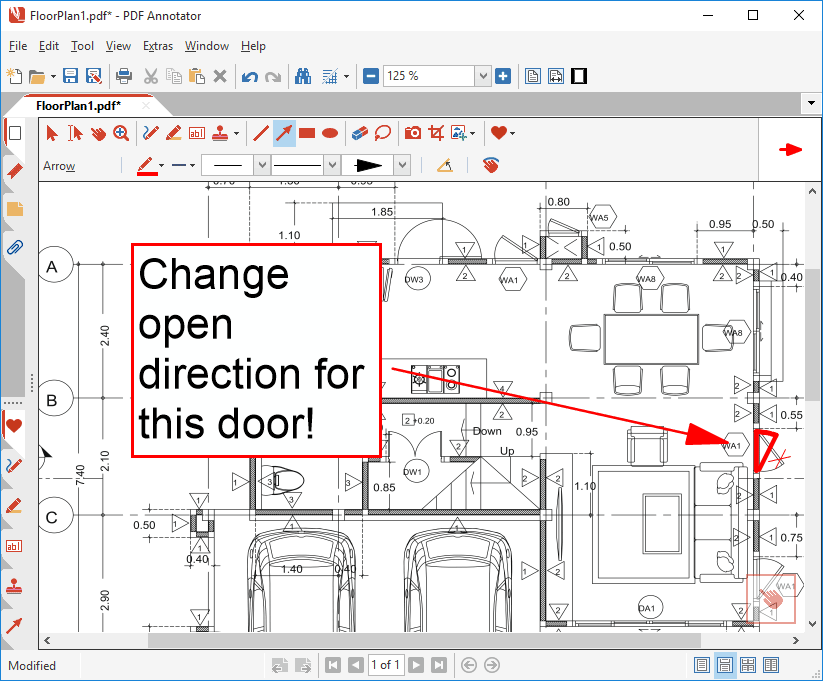Open the Favorites heart dropdown arrow
Viewport: 823px width, 681px height.
(512, 134)
